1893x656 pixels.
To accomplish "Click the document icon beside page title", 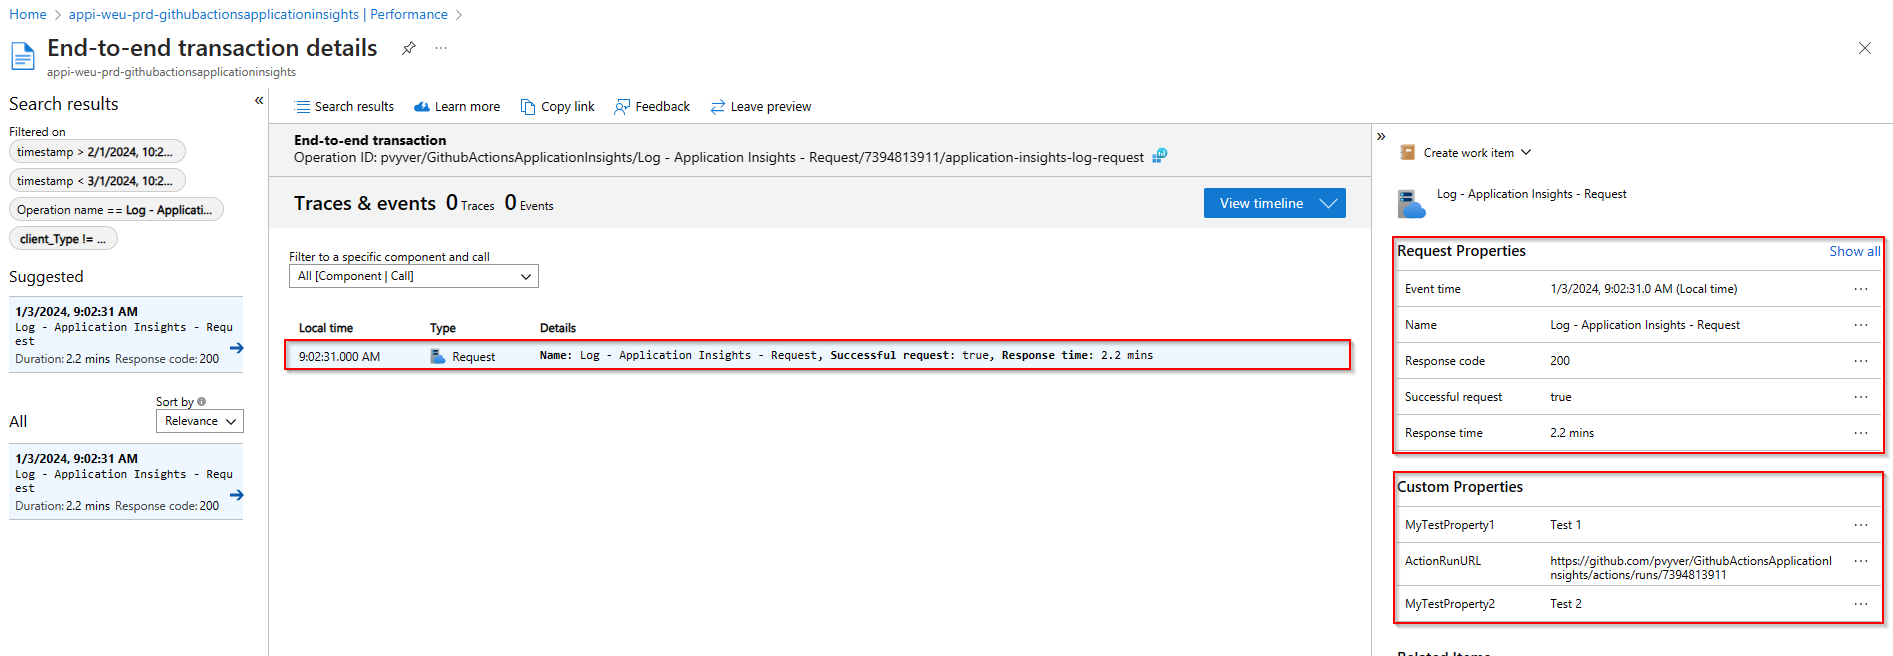I will coord(23,57).
